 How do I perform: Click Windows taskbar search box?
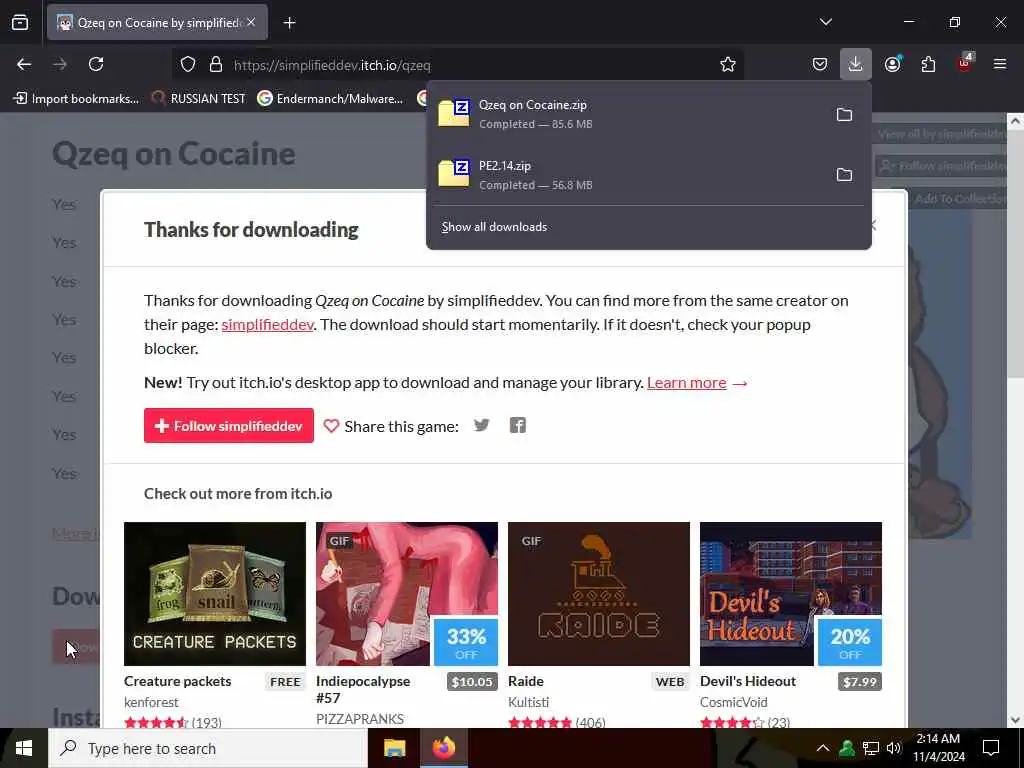click(208, 748)
